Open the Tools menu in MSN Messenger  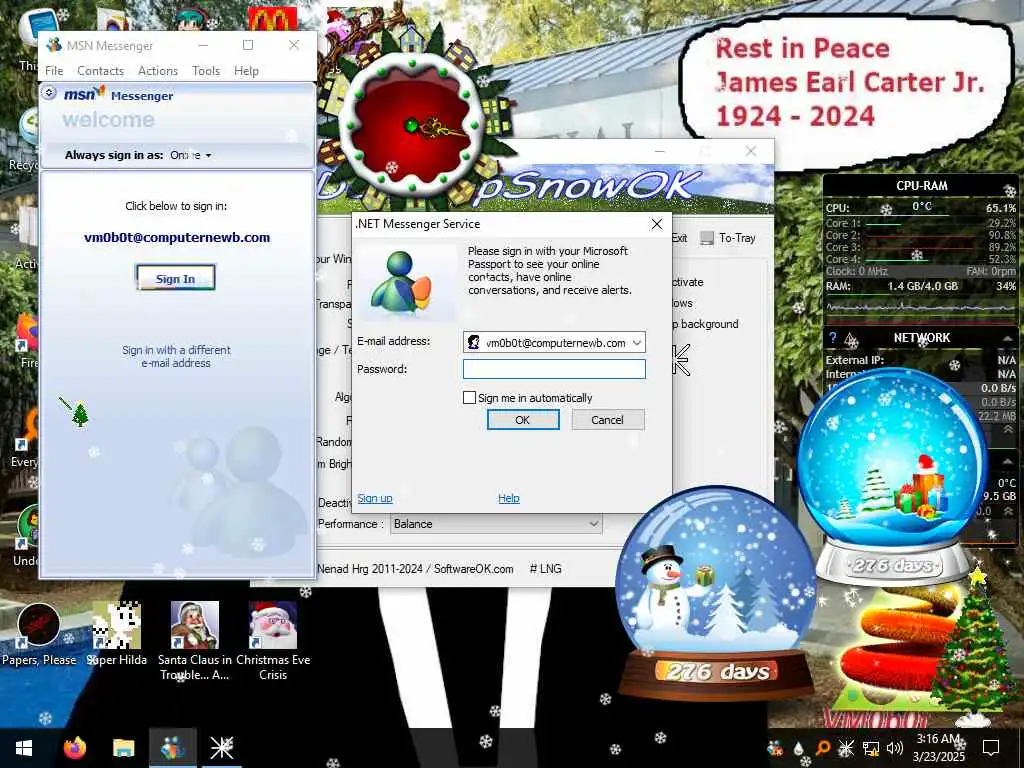click(206, 71)
